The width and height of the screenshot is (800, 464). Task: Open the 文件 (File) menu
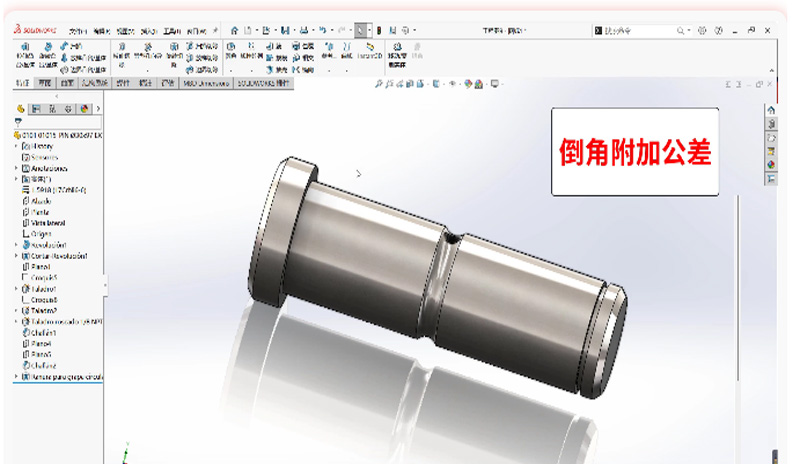click(78, 31)
